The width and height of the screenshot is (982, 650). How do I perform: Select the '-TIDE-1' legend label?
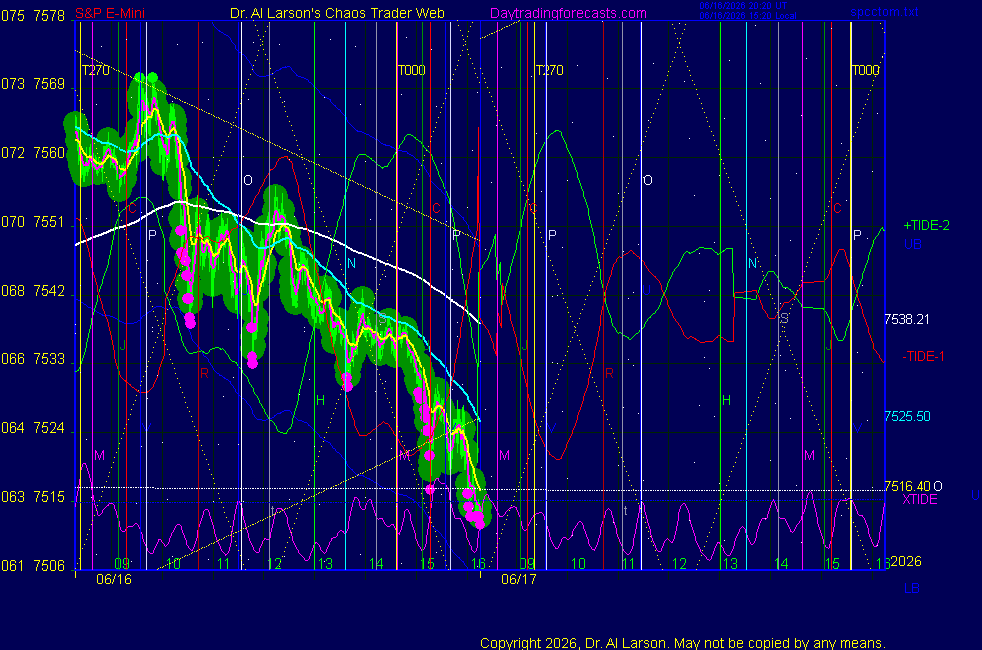point(923,356)
